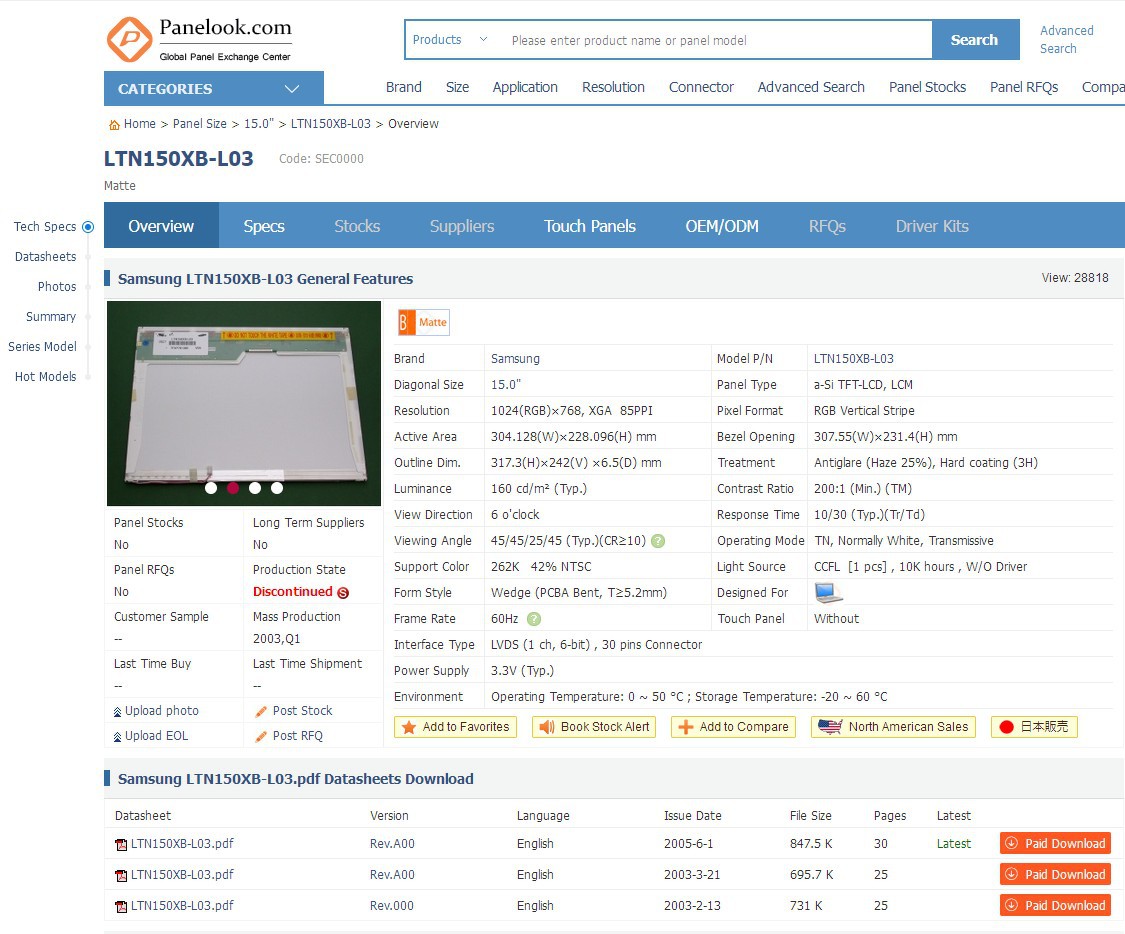Click the Matte badge icon
The height and width of the screenshot is (934, 1125).
[423, 323]
